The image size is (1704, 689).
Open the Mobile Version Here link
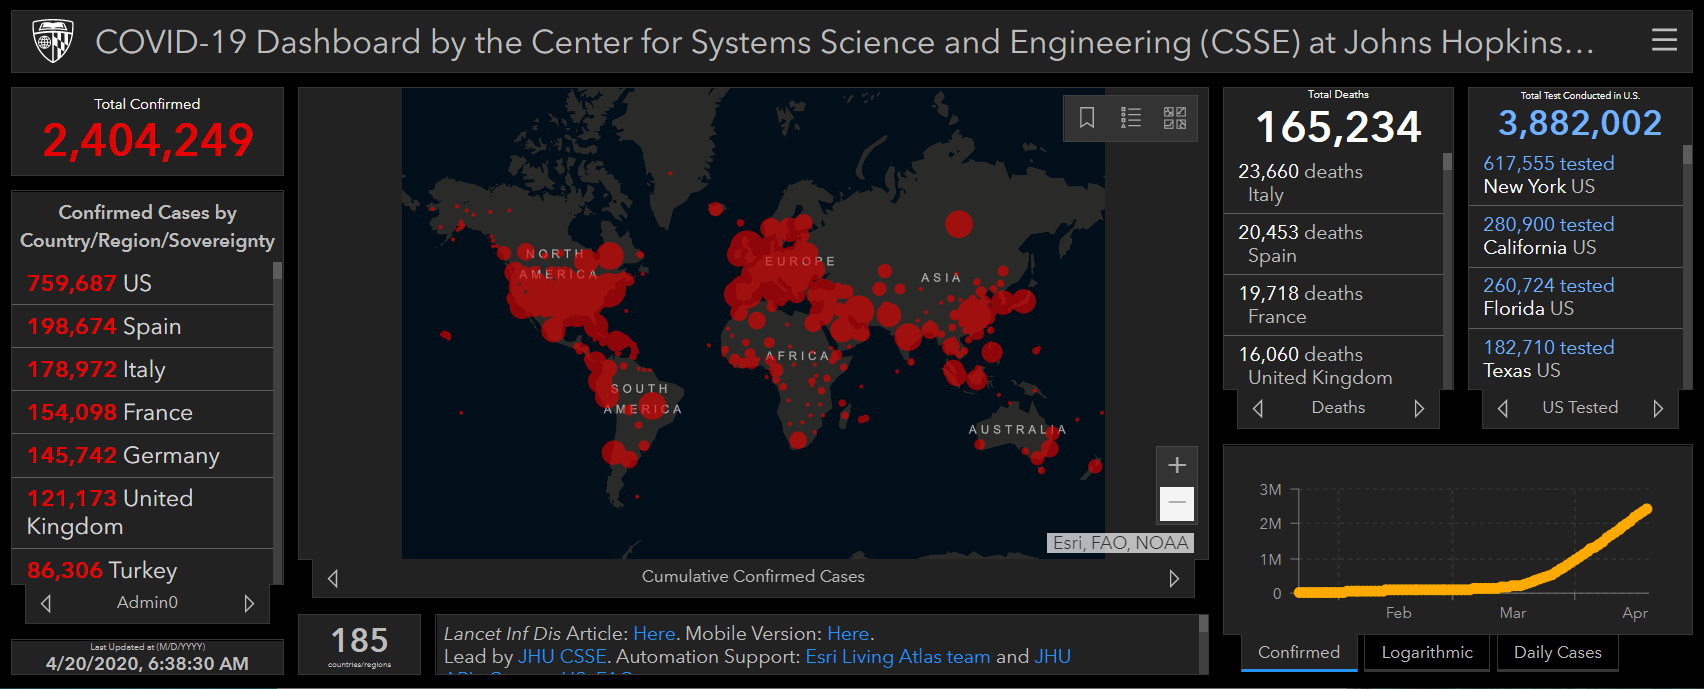click(x=848, y=633)
